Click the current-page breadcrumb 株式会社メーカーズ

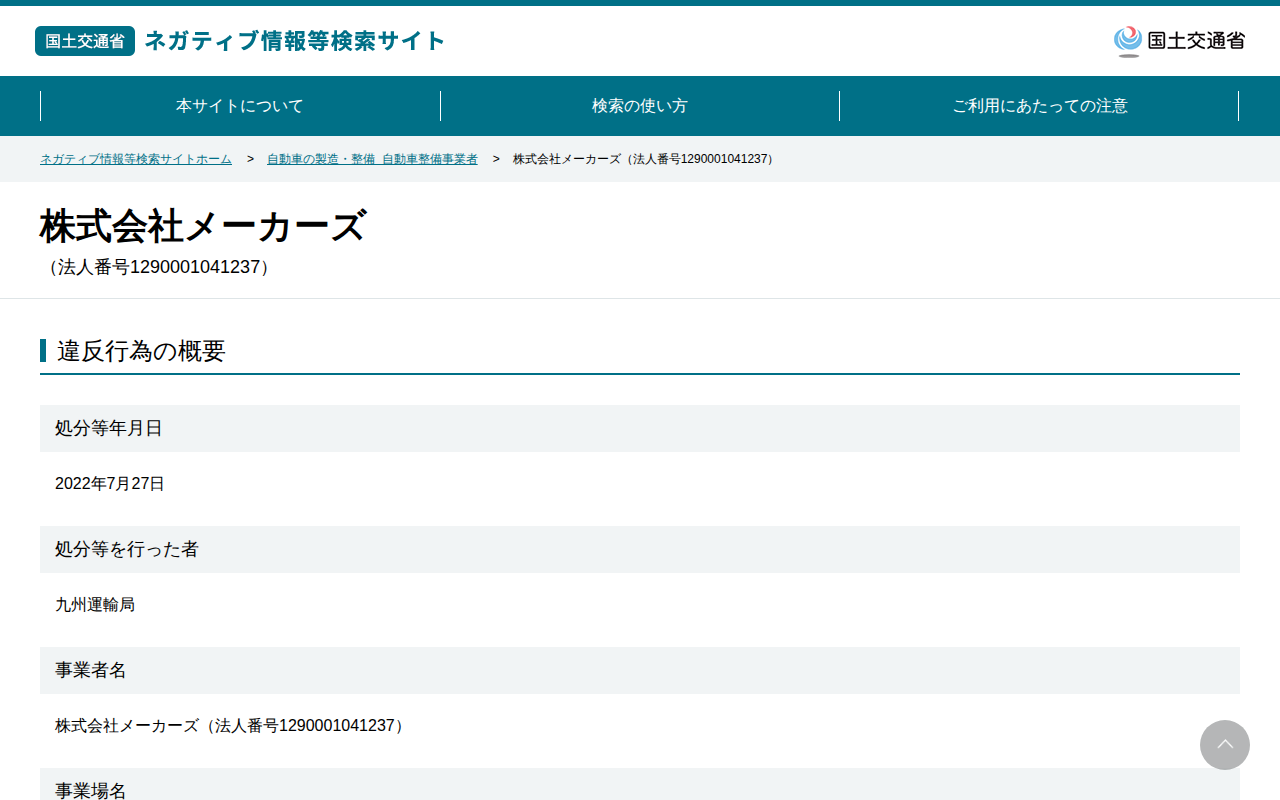645,159
